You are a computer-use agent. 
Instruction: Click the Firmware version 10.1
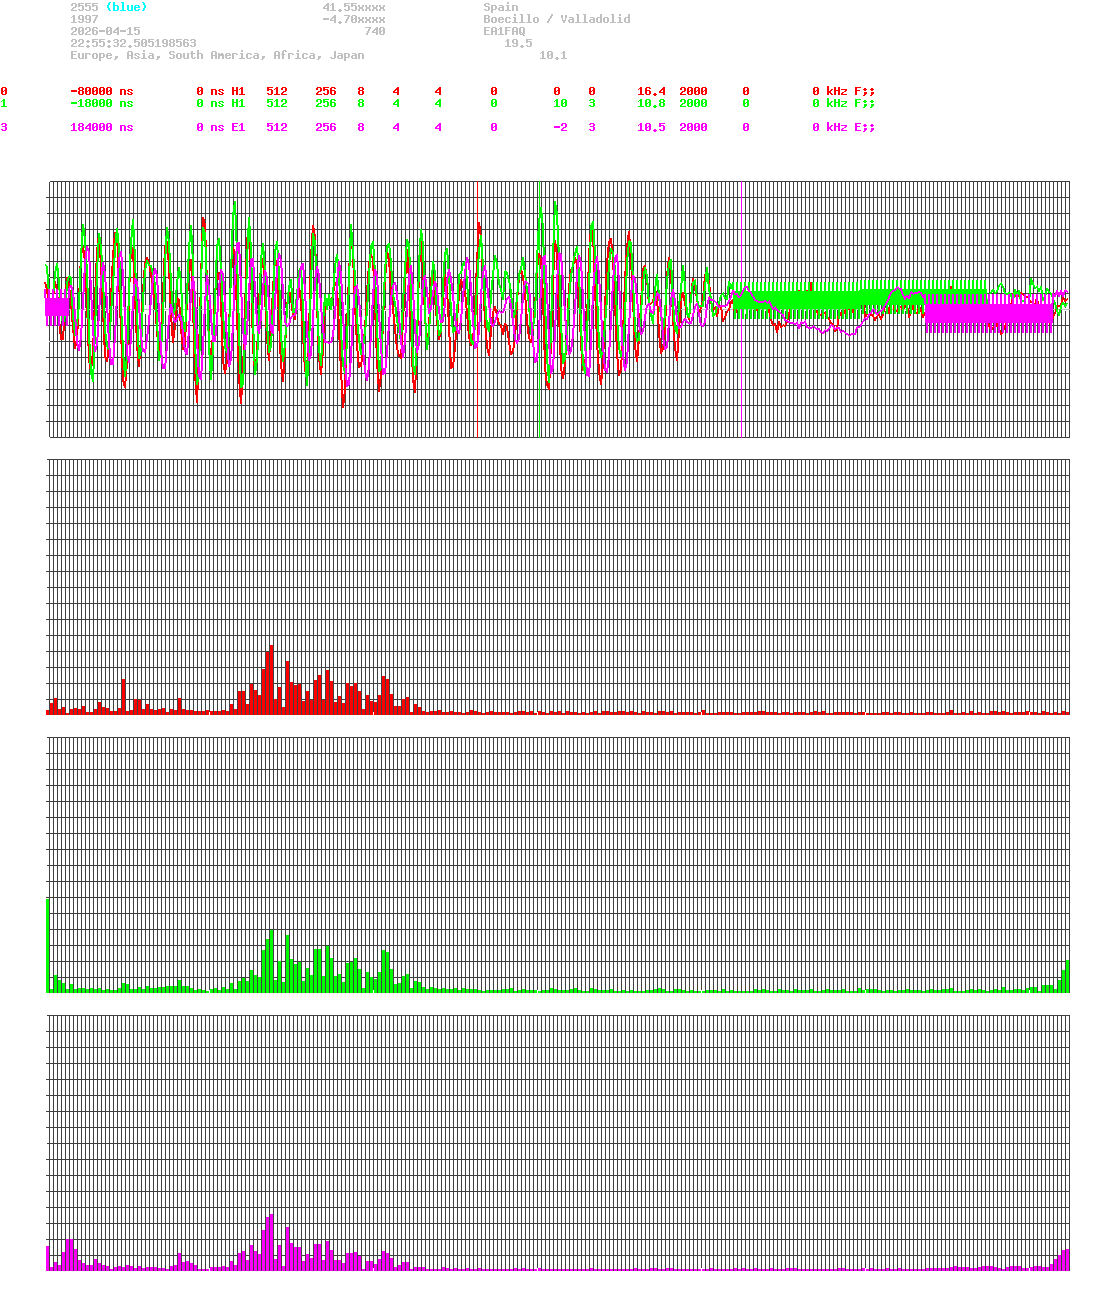551,55
